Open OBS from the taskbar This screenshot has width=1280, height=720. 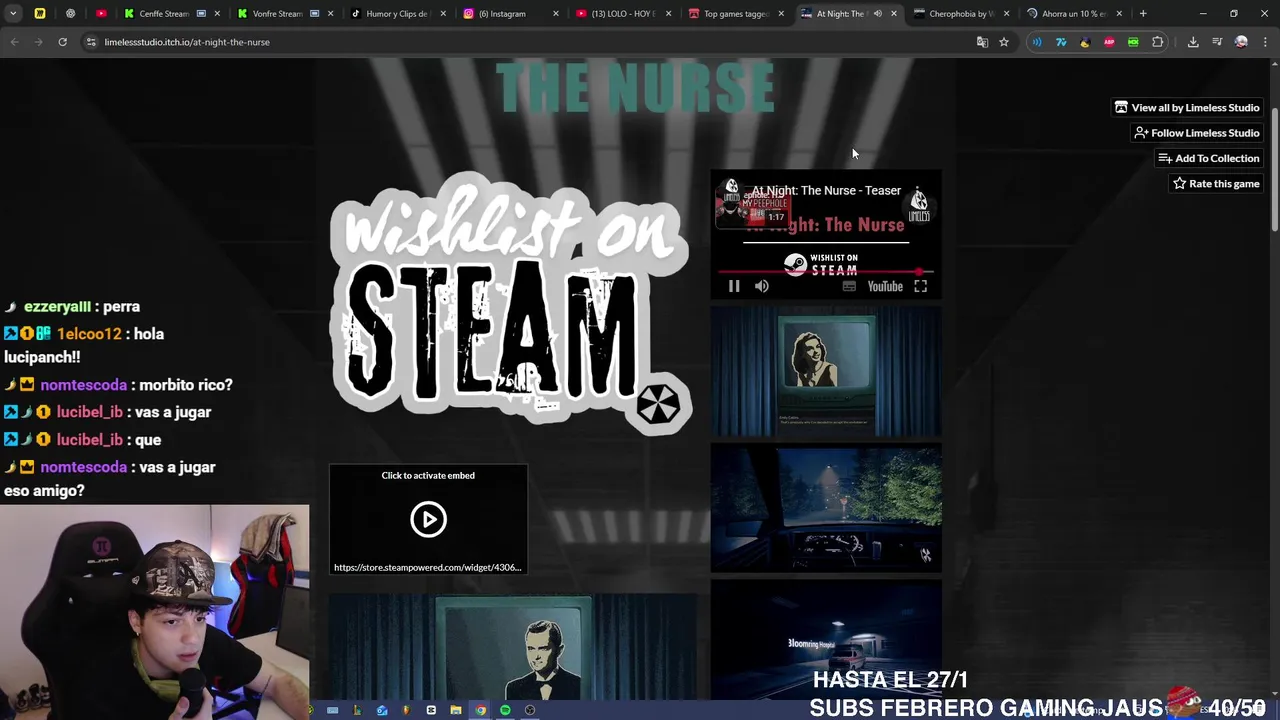click(530, 710)
